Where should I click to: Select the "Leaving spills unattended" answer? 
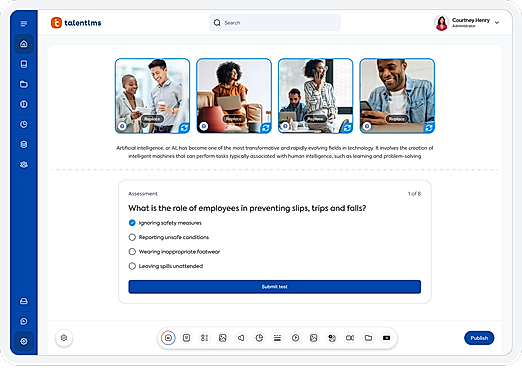[132, 266]
